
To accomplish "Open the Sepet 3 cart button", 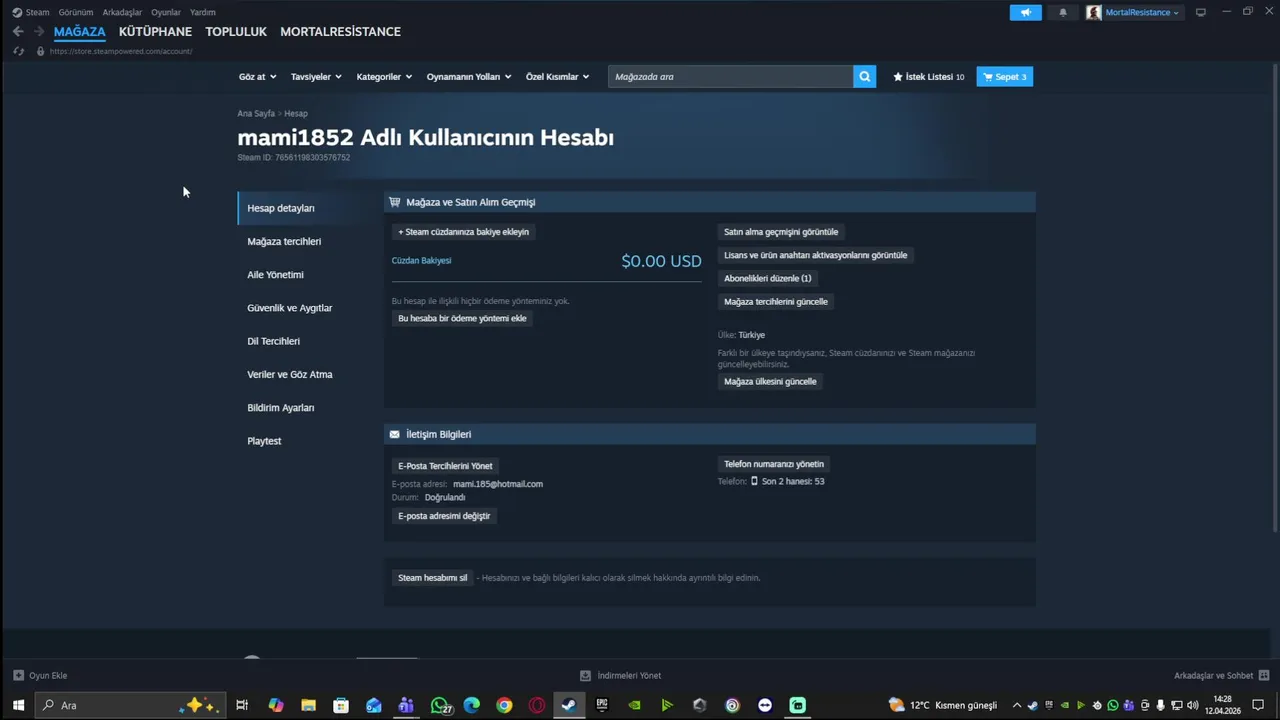I will pos(1004,76).
